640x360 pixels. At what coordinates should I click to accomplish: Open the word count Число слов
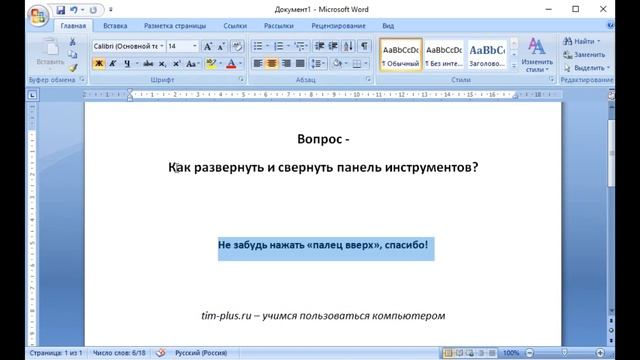click(x=119, y=353)
